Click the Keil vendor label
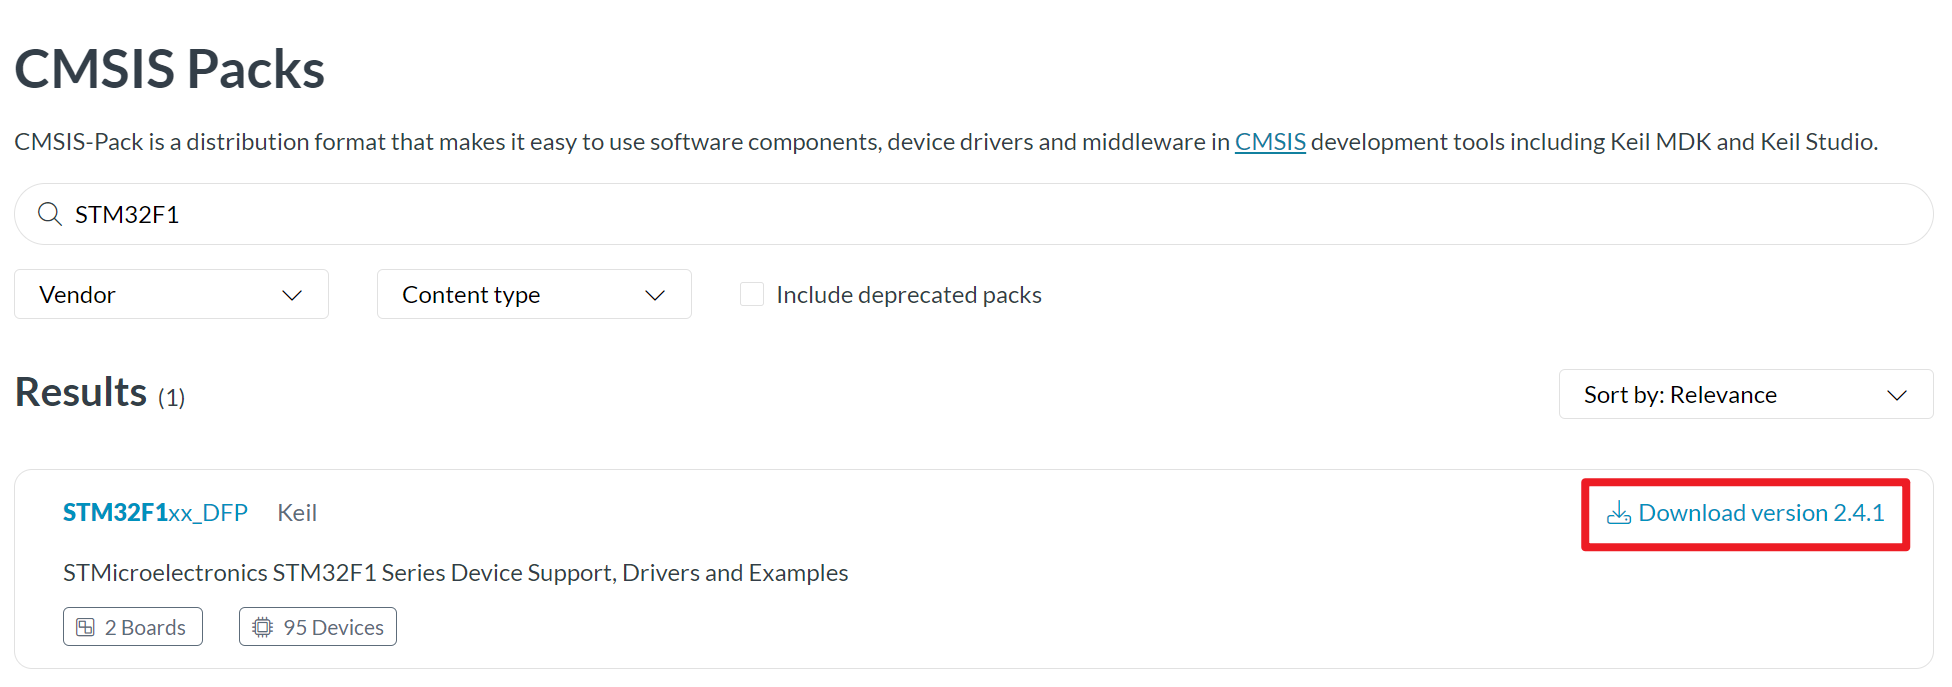Screen dimensions: 1952x687 (x=297, y=513)
